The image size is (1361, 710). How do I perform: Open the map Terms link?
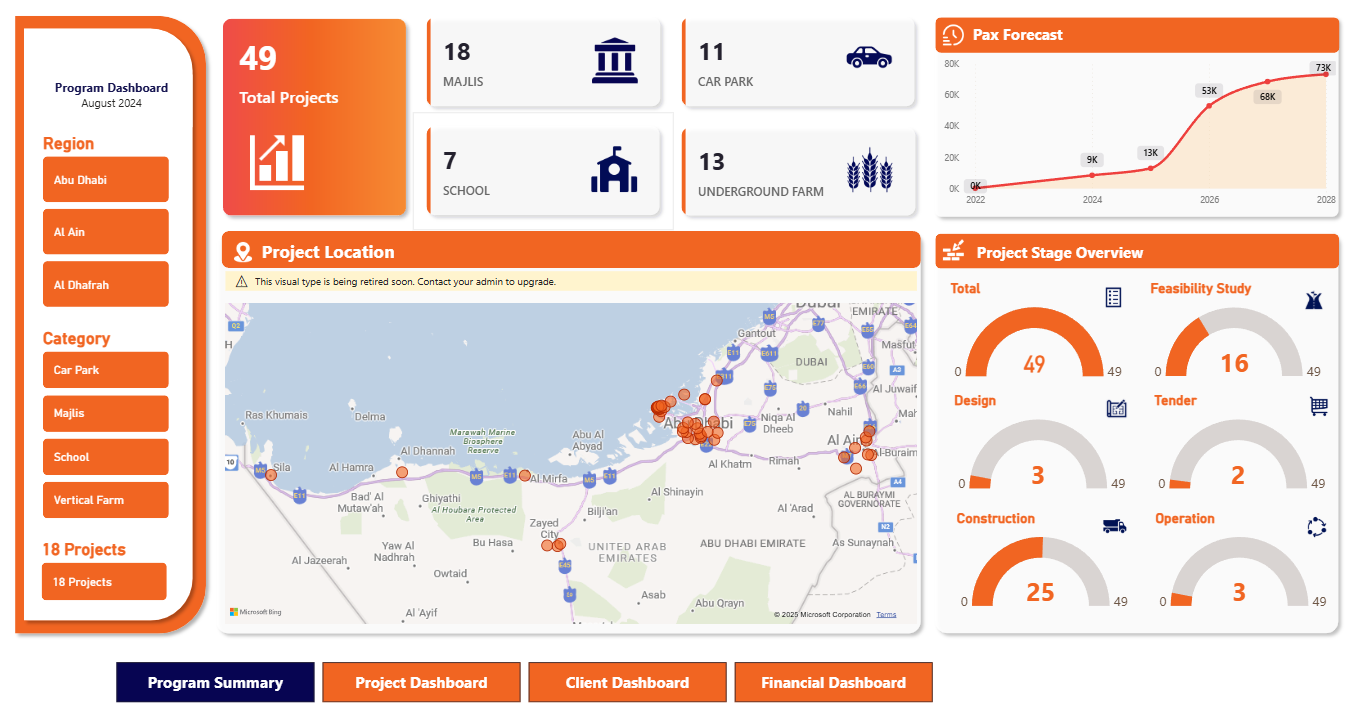[886, 614]
